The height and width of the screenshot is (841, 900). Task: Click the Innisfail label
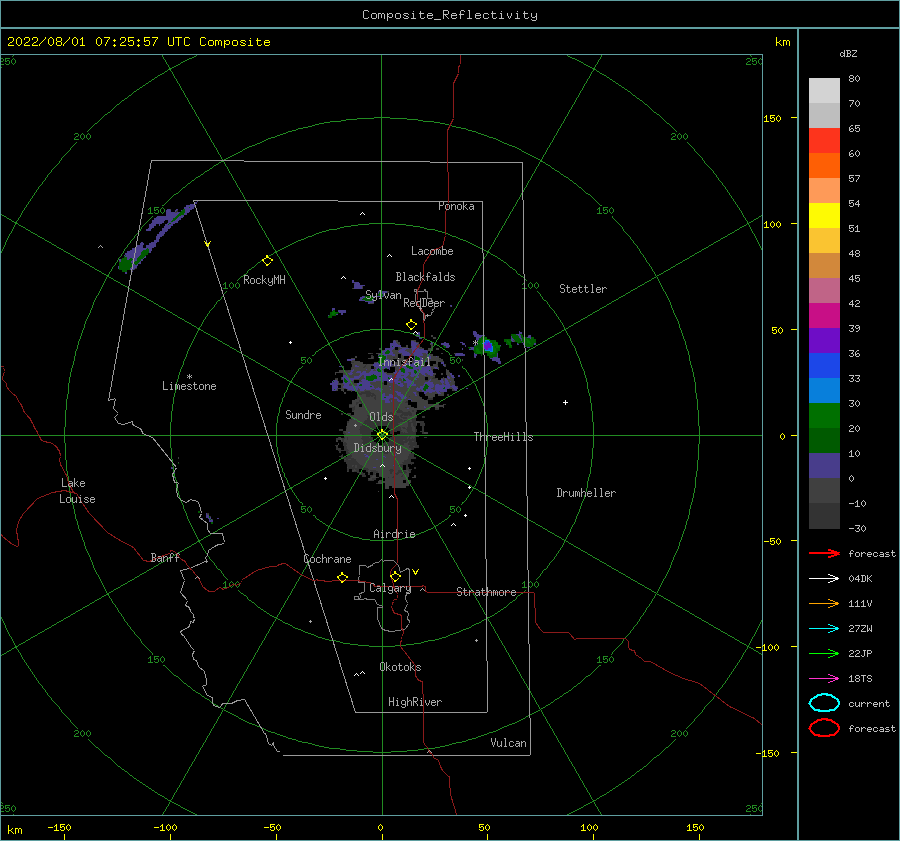coord(404,362)
